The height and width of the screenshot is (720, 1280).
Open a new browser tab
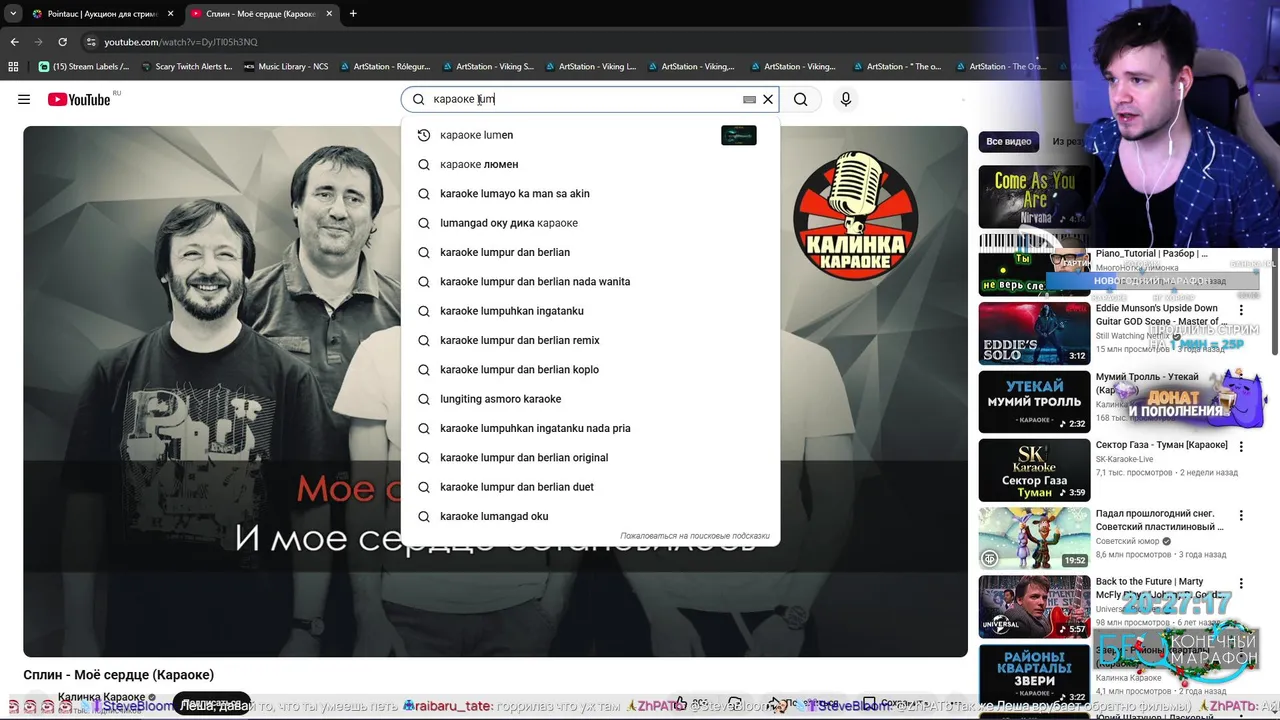click(x=353, y=14)
